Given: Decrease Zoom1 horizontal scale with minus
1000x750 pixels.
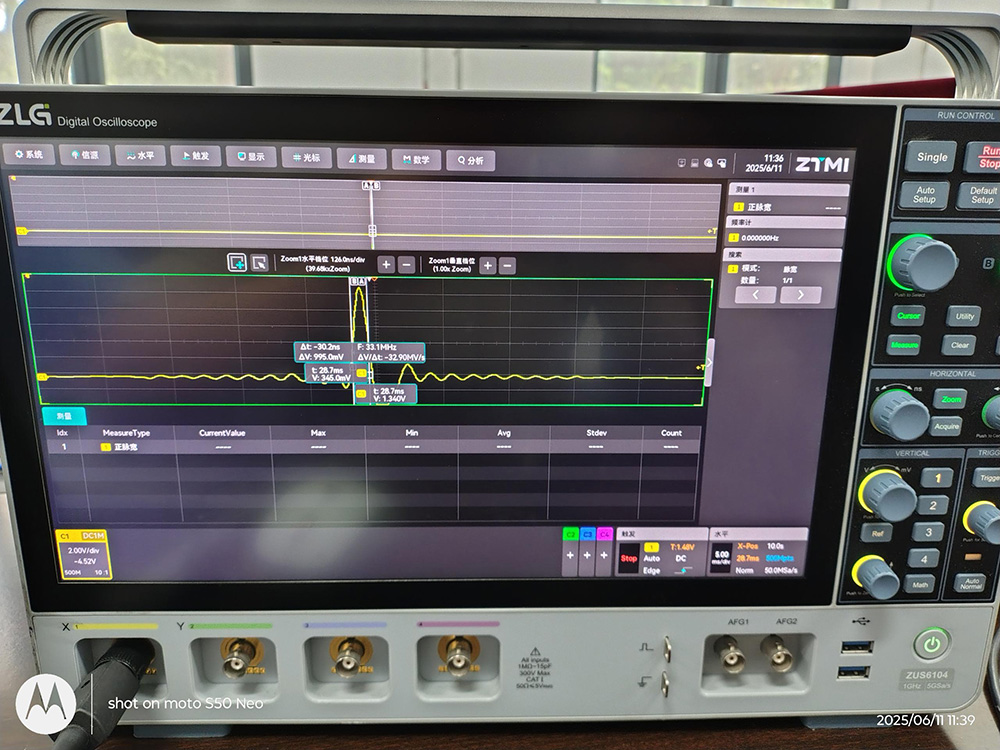Looking at the screenshot, I should [407, 265].
